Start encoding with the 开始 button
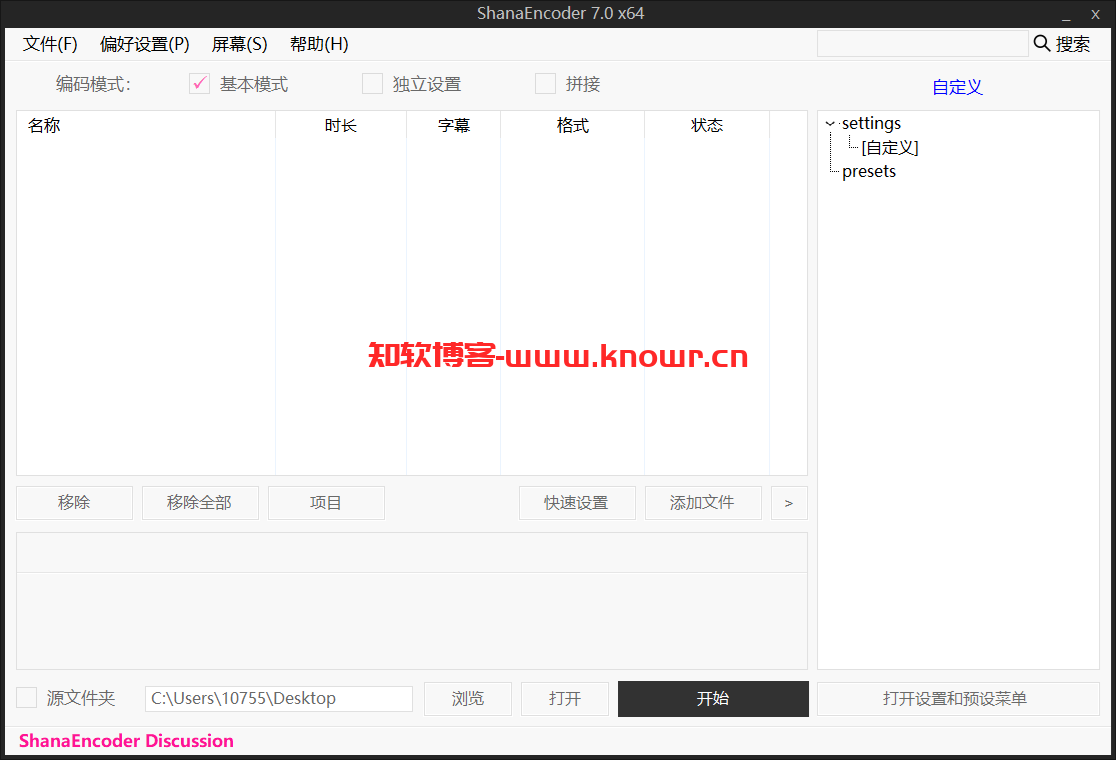The width and height of the screenshot is (1116, 760). 713,699
